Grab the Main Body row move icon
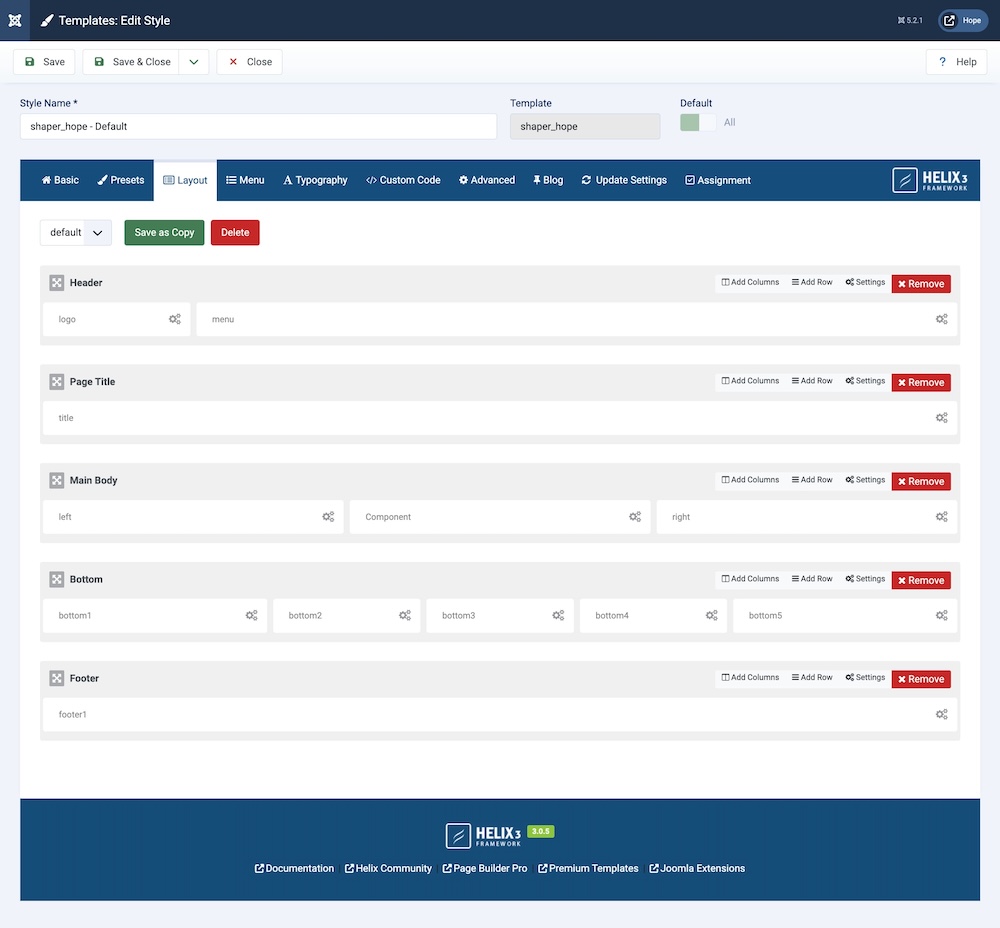This screenshot has height=928, width=1000. click(x=57, y=481)
